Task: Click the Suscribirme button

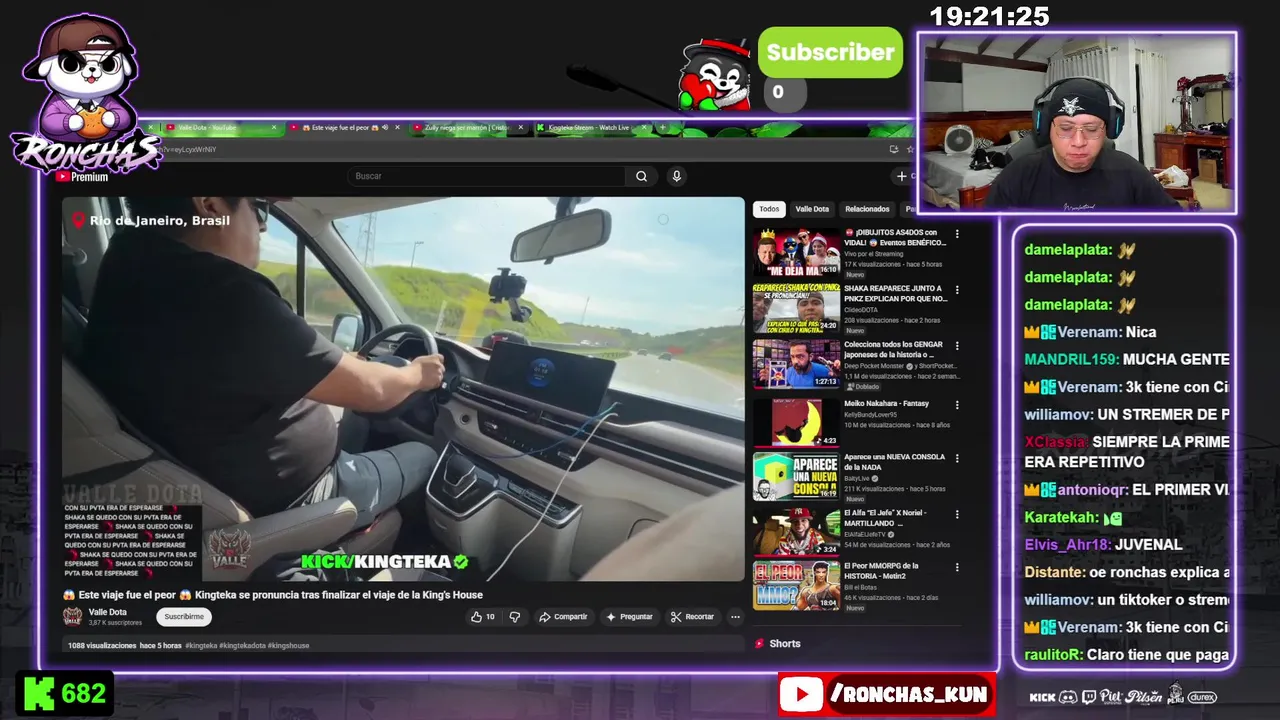Action: click(x=184, y=617)
